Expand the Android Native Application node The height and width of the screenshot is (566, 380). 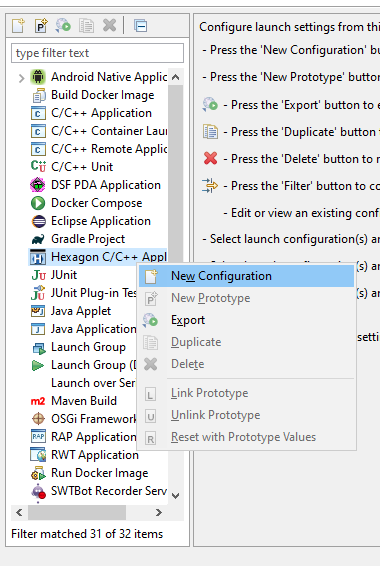coord(21,78)
